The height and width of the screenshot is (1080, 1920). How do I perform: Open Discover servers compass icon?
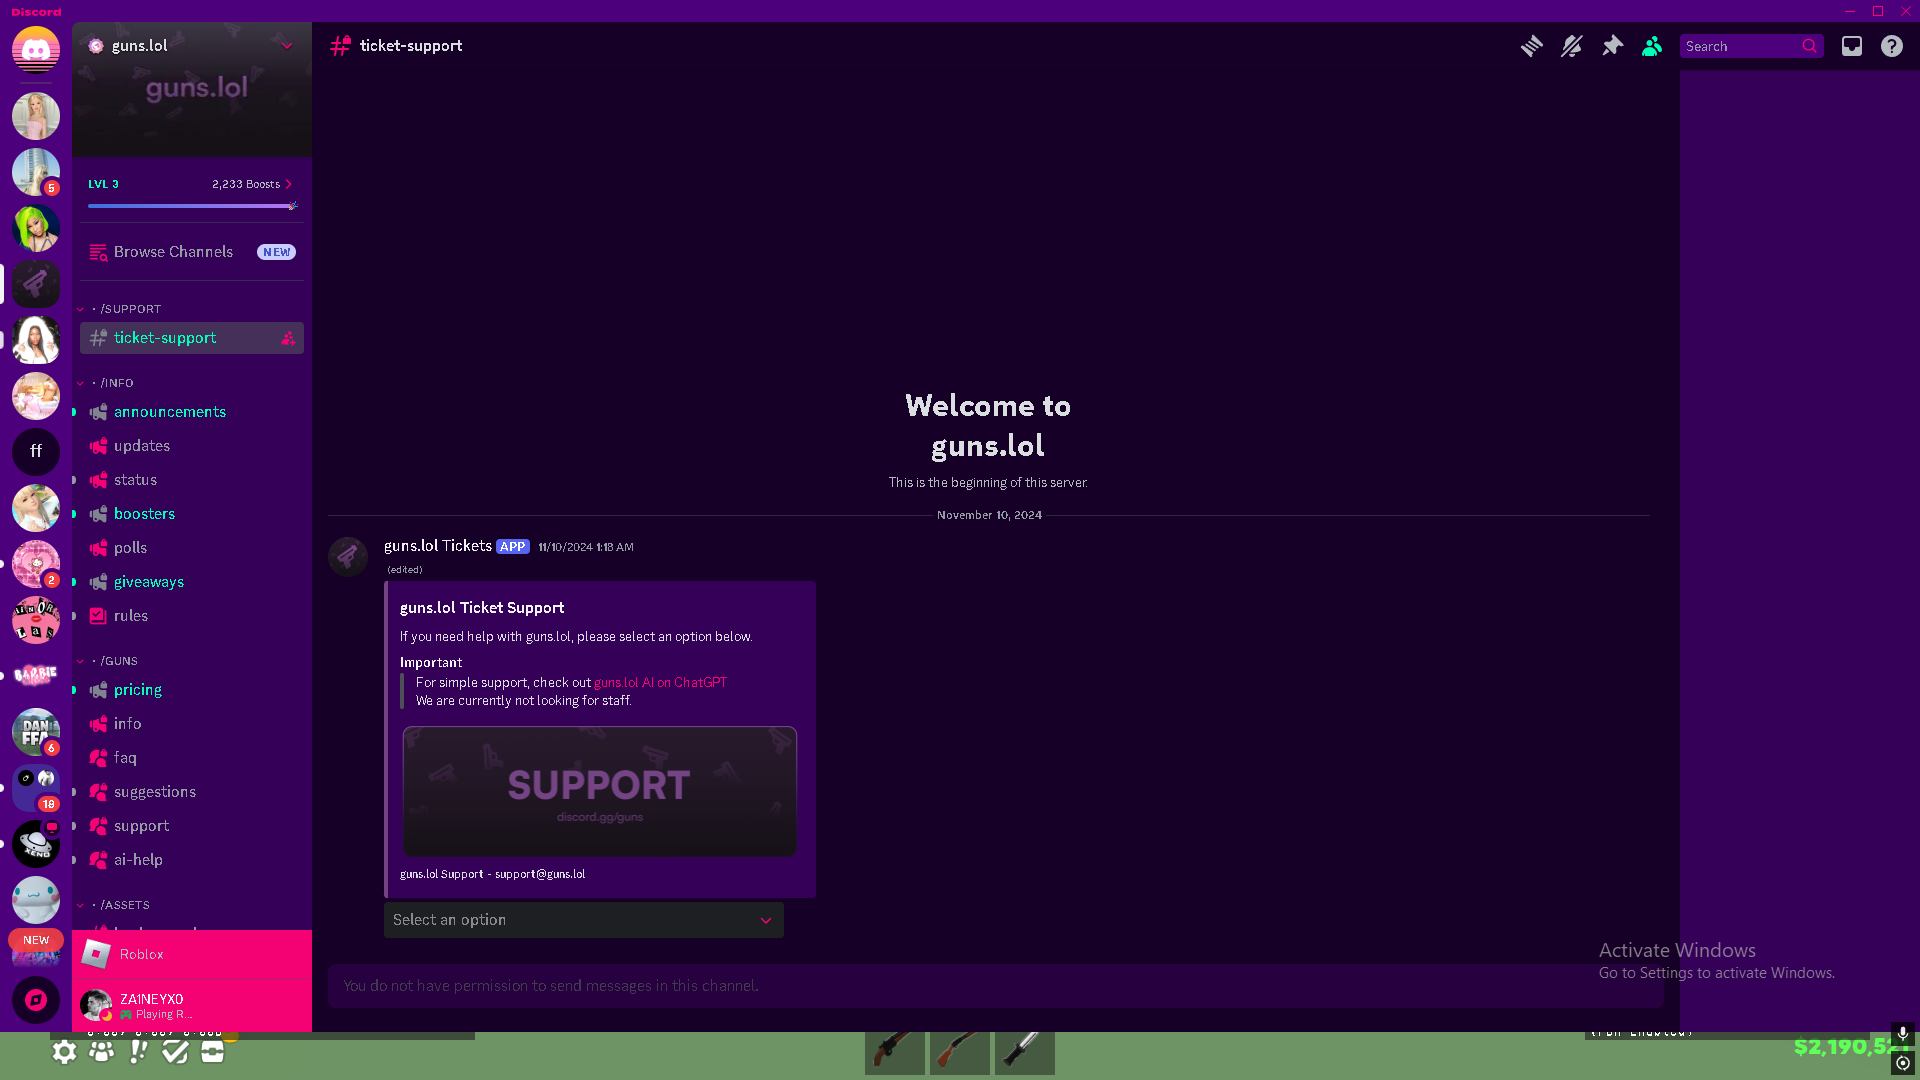pyautogui.click(x=36, y=1000)
